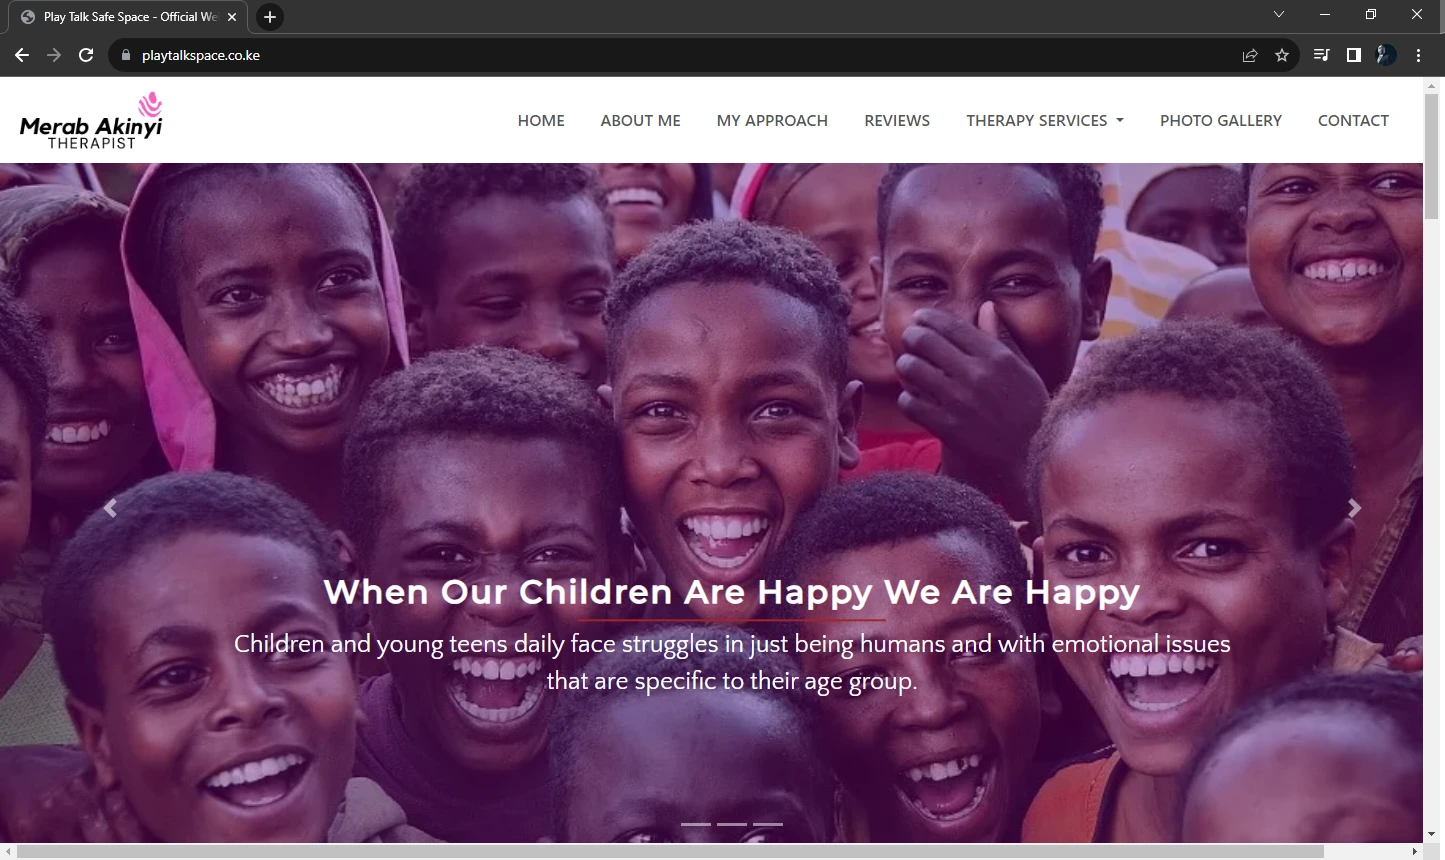This screenshot has height=860, width=1445.
Task: Click the address bar URL field
Action: [680, 55]
